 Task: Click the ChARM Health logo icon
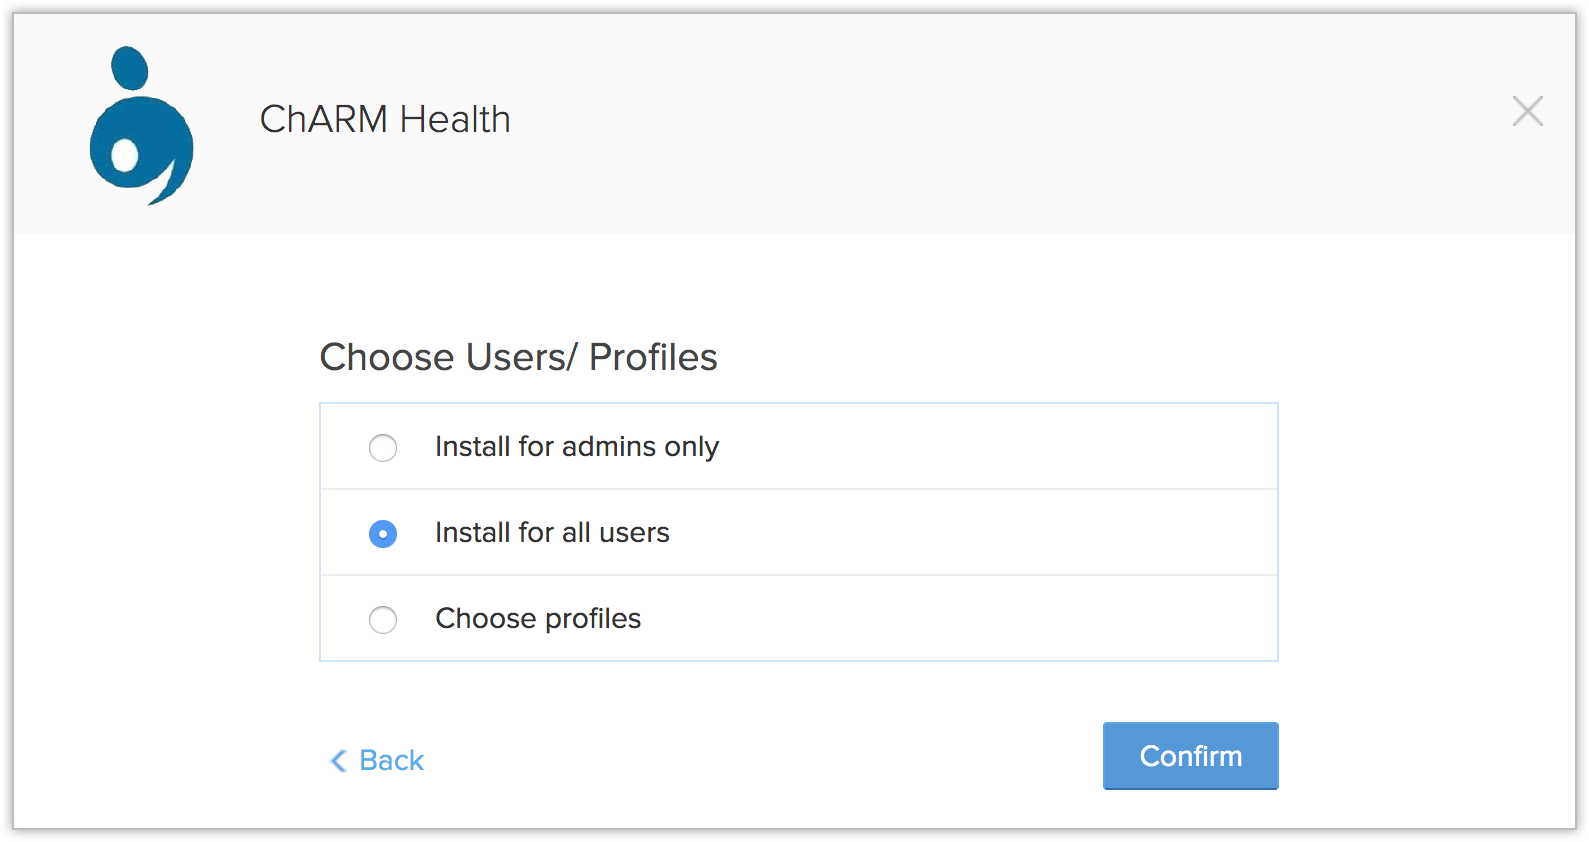141,126
